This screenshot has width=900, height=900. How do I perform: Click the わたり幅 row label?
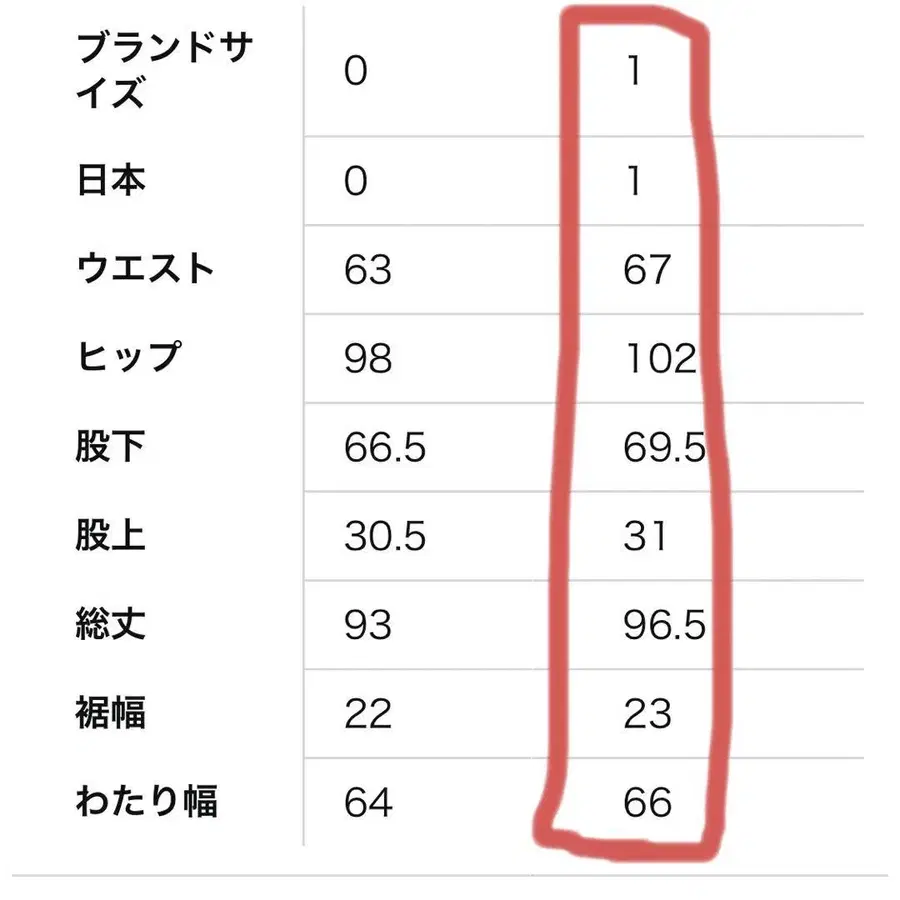[147, 802]
